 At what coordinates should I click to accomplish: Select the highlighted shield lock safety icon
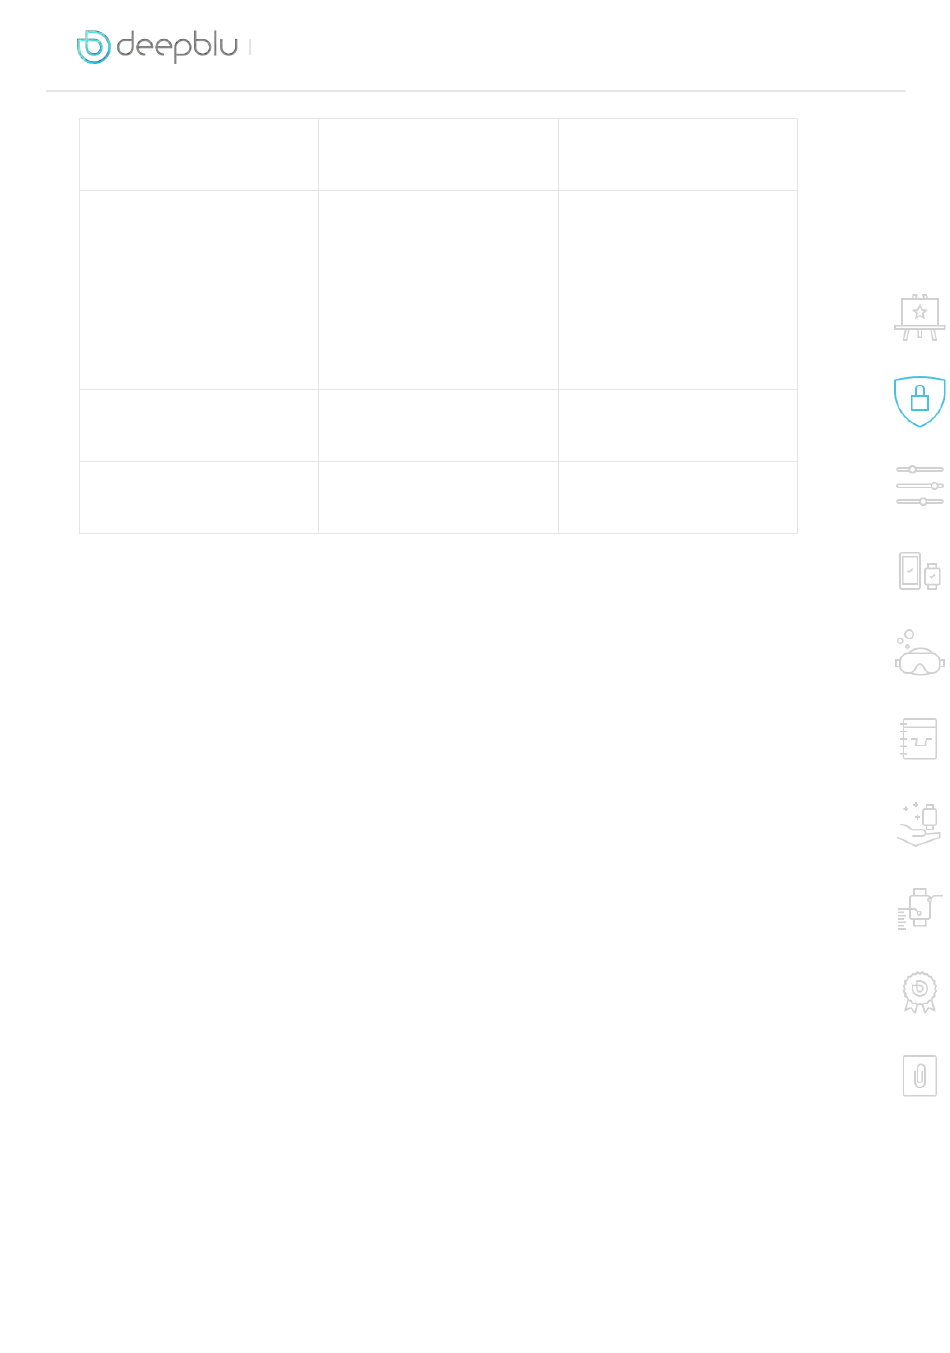pos(919,401)
